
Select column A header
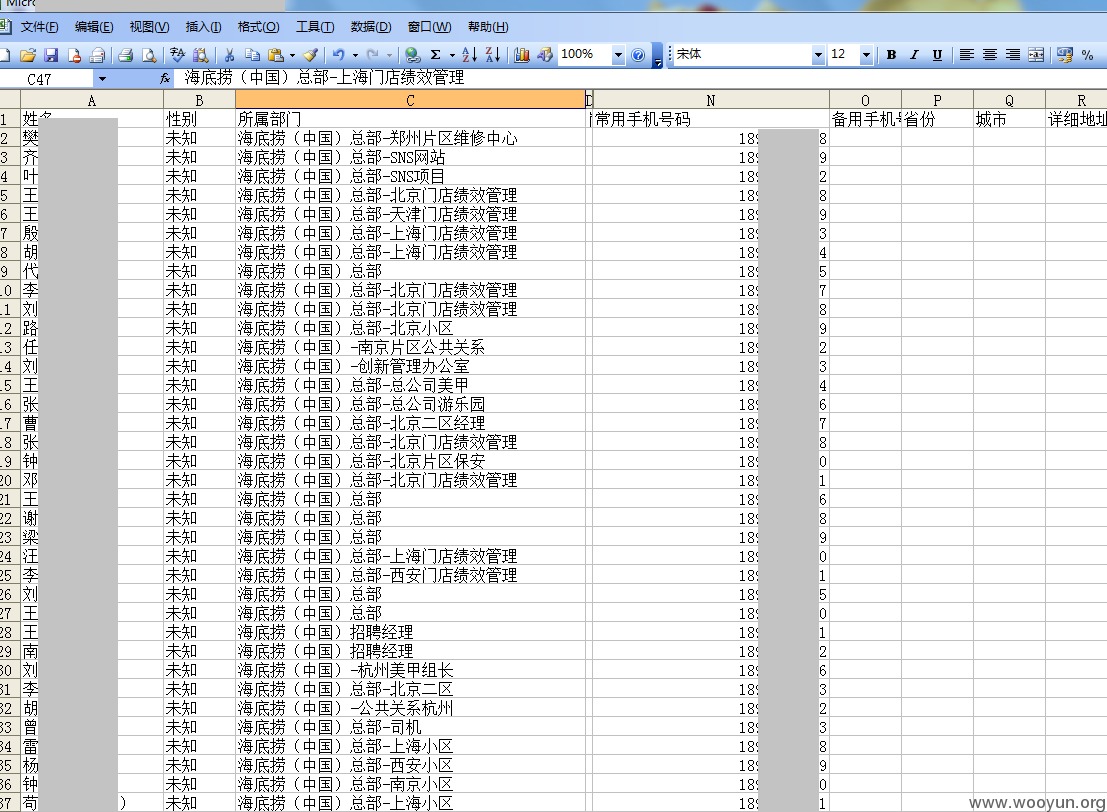click(x=92, y=100)
